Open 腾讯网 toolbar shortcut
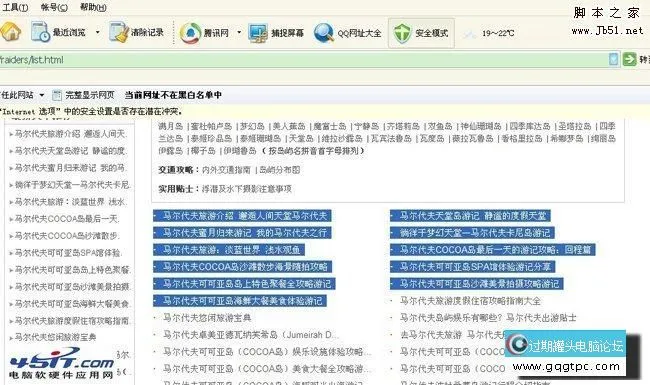The image size is (650, 385). [x=204, y=33]
